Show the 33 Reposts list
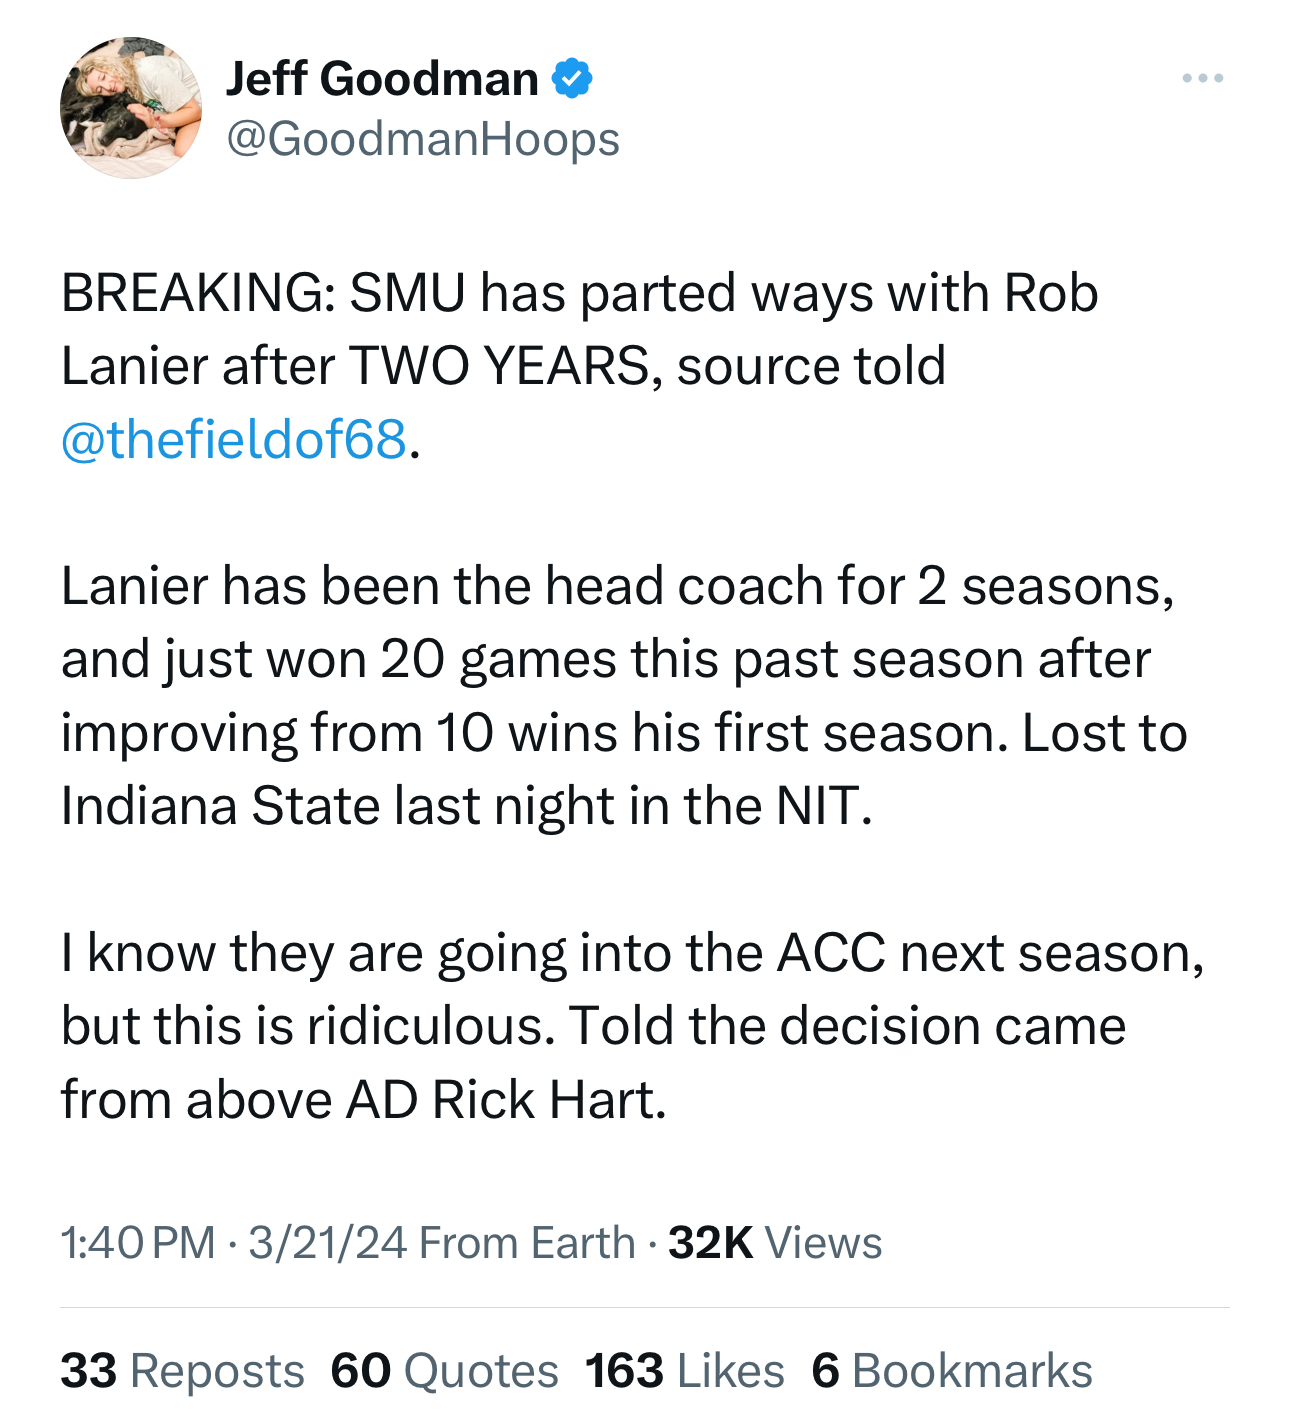The image size is (1290, 1418). 182,1371
